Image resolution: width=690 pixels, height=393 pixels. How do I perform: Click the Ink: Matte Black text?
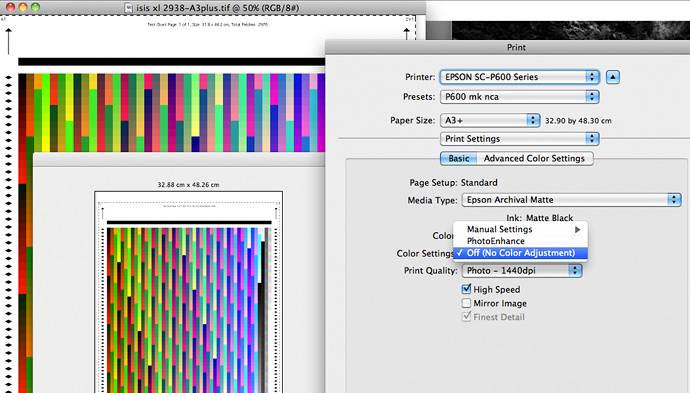(540, 218)
